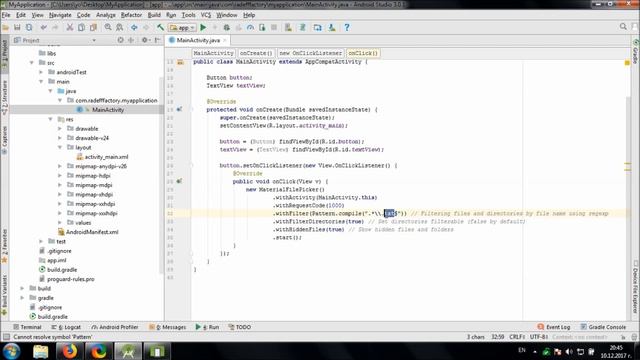The height and width of the screenshot is (360, 640).
Task: Click the Debug app bug icon
Action: pyautogui.click(x=227, y=27)
